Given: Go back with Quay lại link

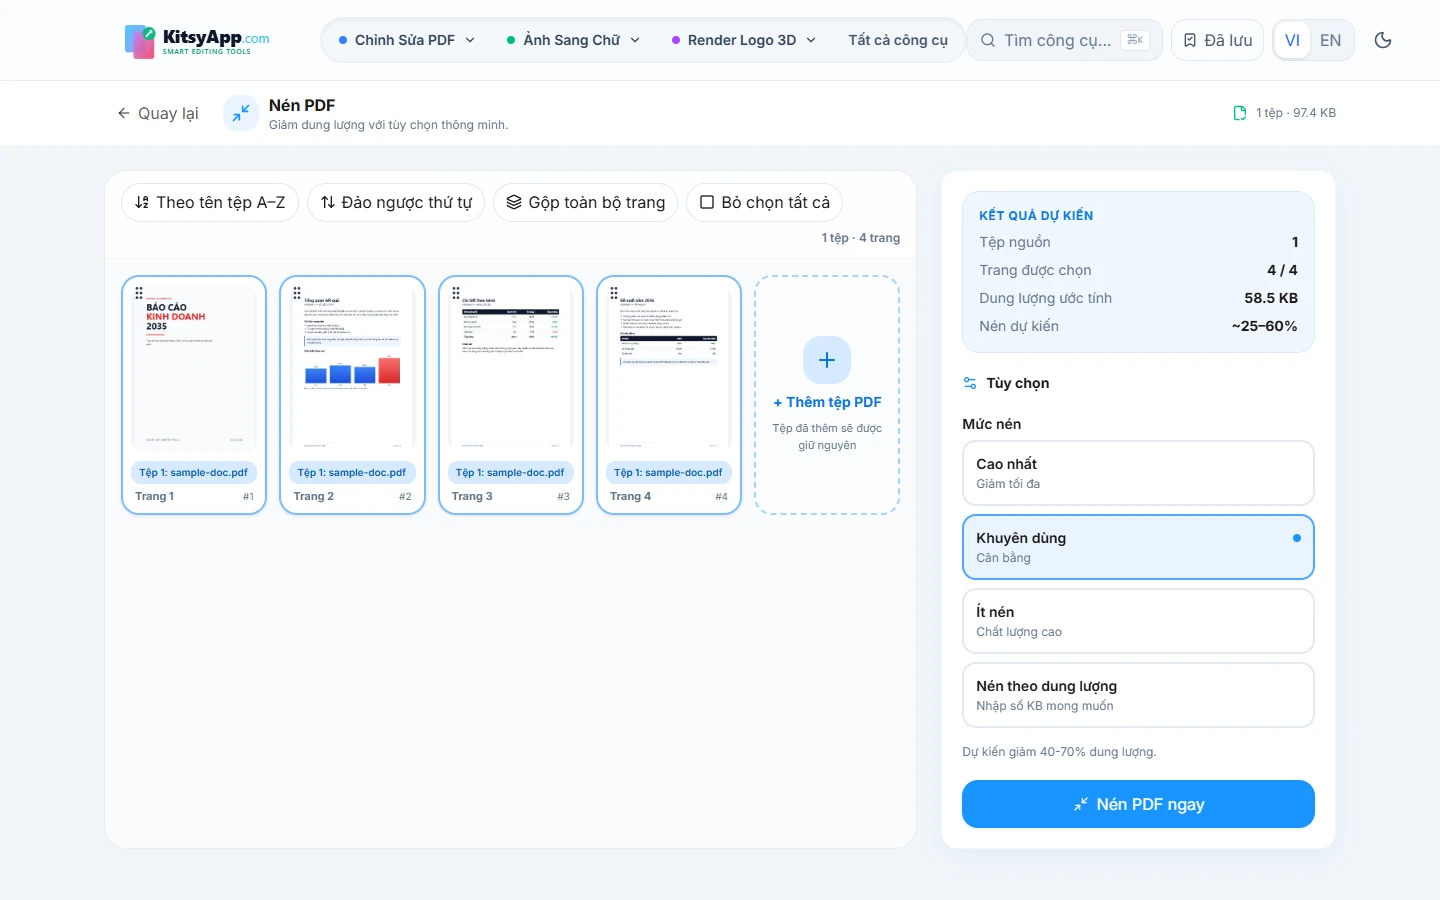Looking at the screenshot, I should click(158, 113).
